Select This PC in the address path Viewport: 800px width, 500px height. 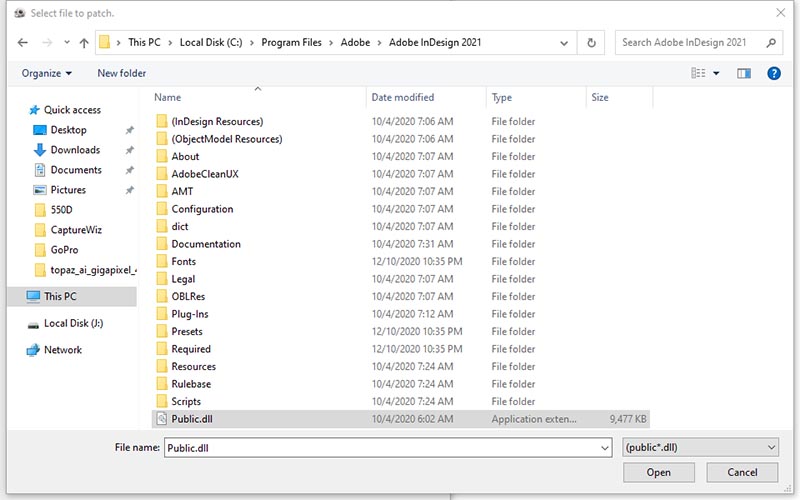point(144,43)
